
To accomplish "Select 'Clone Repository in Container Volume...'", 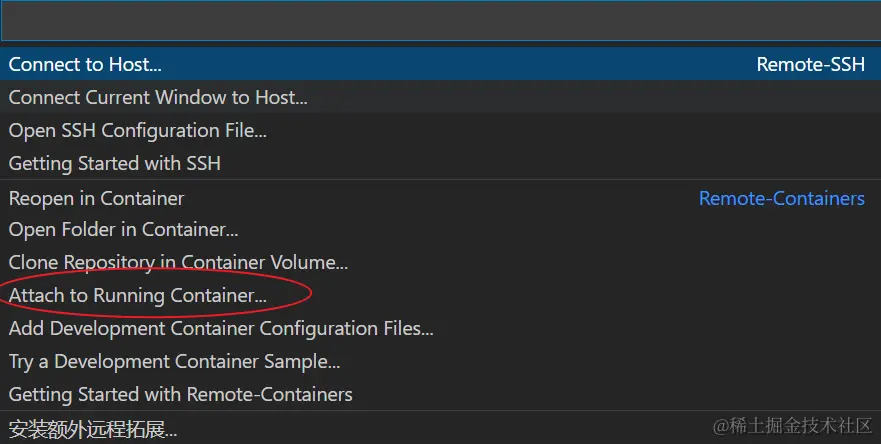I will tap(179, 263).
